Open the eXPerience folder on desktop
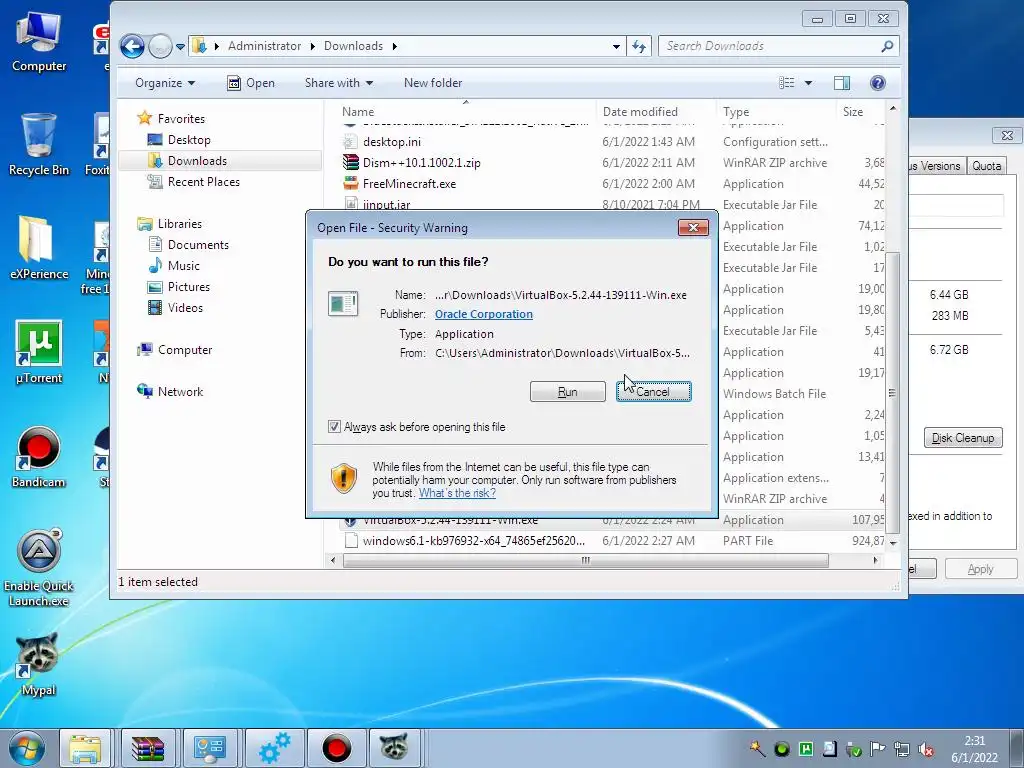 [x=39, y=248]
